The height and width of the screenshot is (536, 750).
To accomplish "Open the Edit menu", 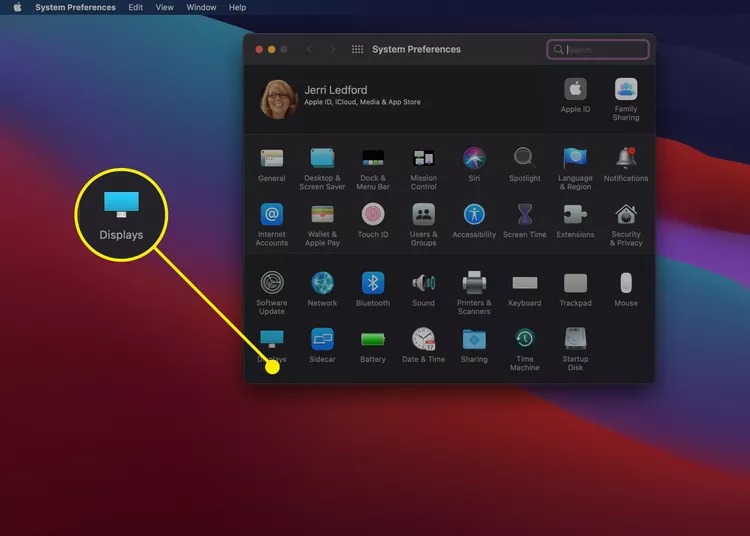I will point(135,7).
